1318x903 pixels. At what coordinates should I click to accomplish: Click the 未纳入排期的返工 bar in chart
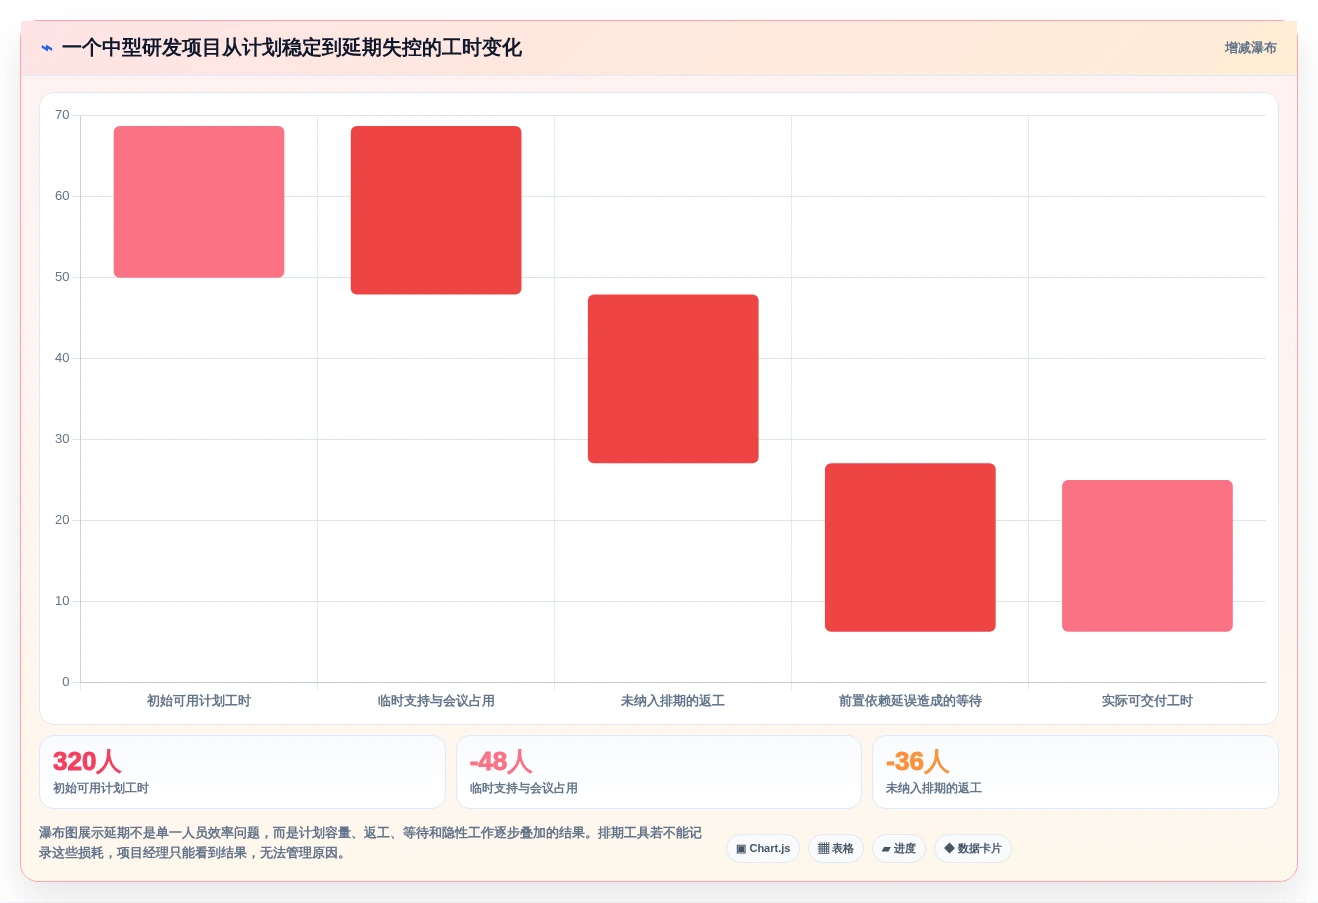coord(673,379)
